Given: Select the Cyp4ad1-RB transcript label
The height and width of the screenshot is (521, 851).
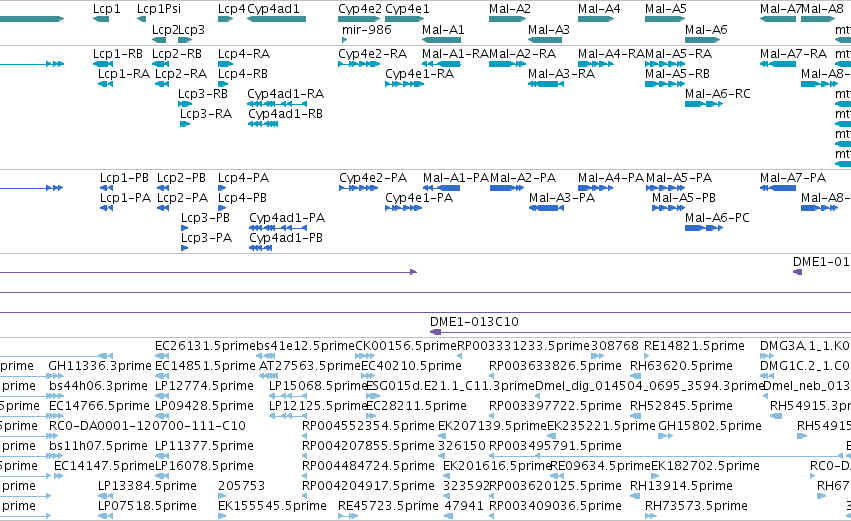Looking at the screenshot, I should pos(285,114).
